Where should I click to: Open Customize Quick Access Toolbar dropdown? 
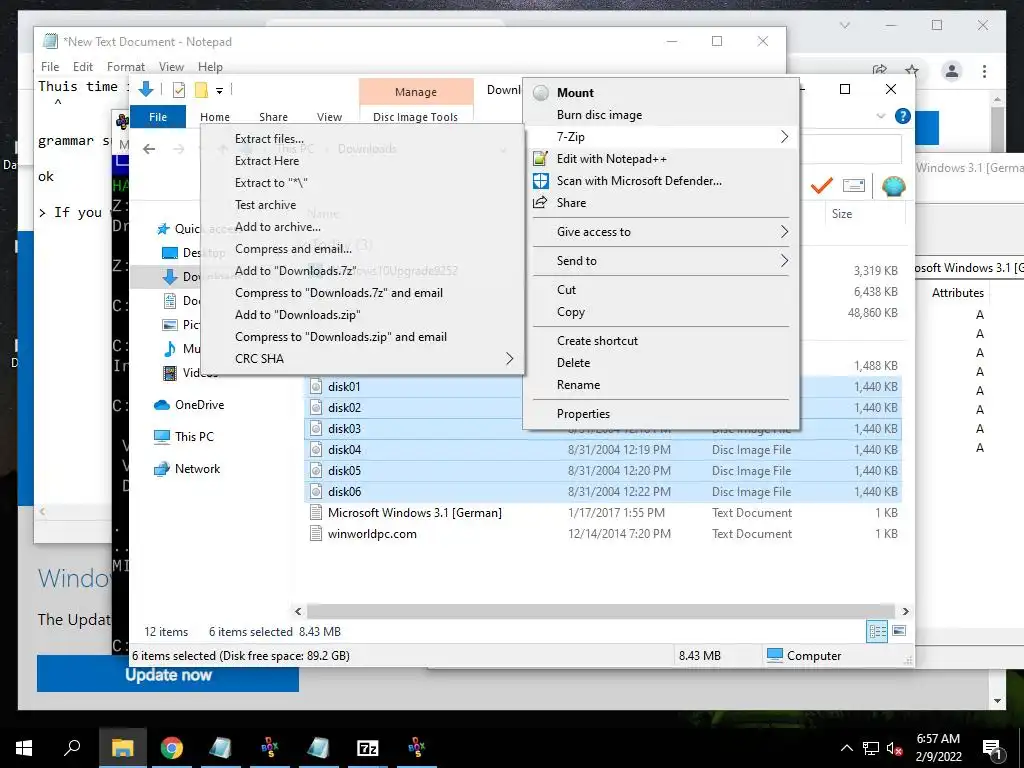coord(220,90)
